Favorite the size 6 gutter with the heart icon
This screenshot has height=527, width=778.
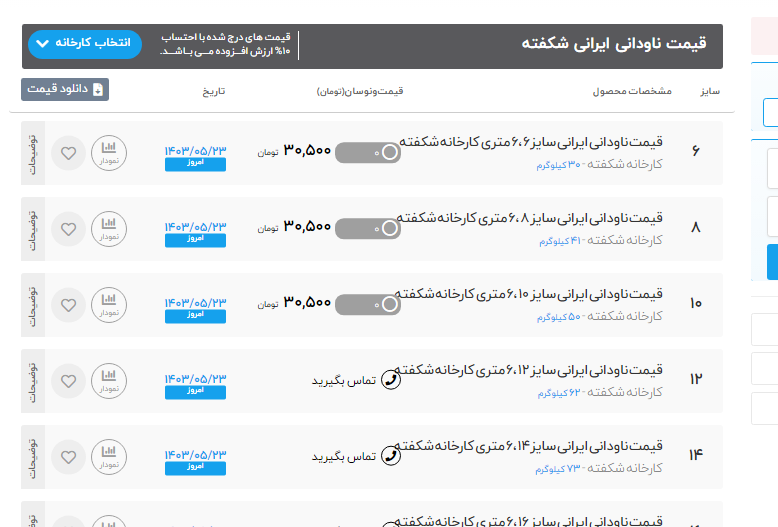click(68, 154)
